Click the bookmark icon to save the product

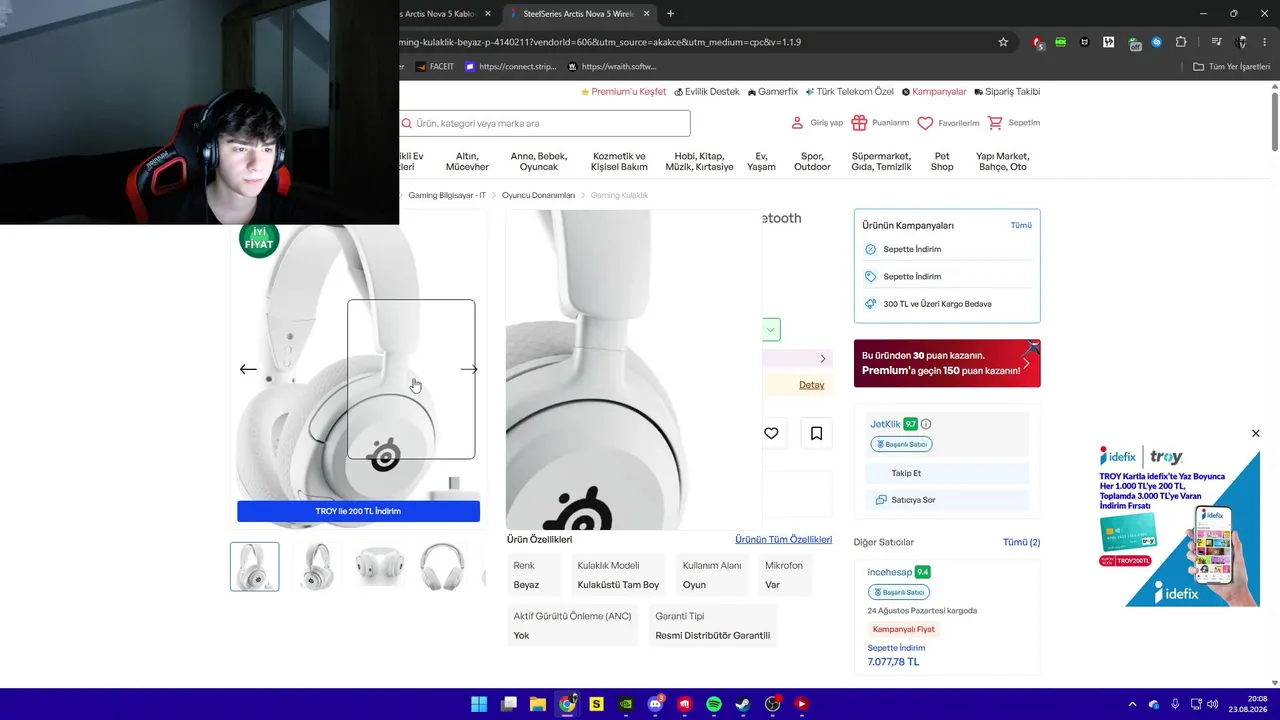[x=816, y=433]
